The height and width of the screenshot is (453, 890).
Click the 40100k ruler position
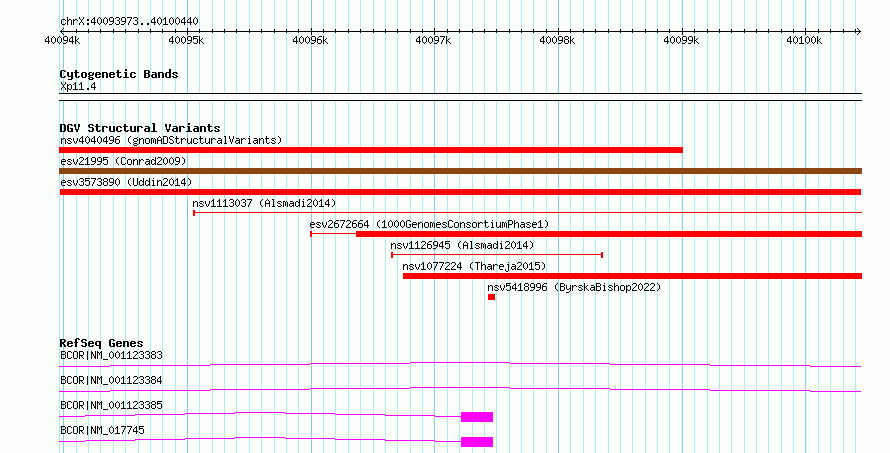[x=804, y=40]
